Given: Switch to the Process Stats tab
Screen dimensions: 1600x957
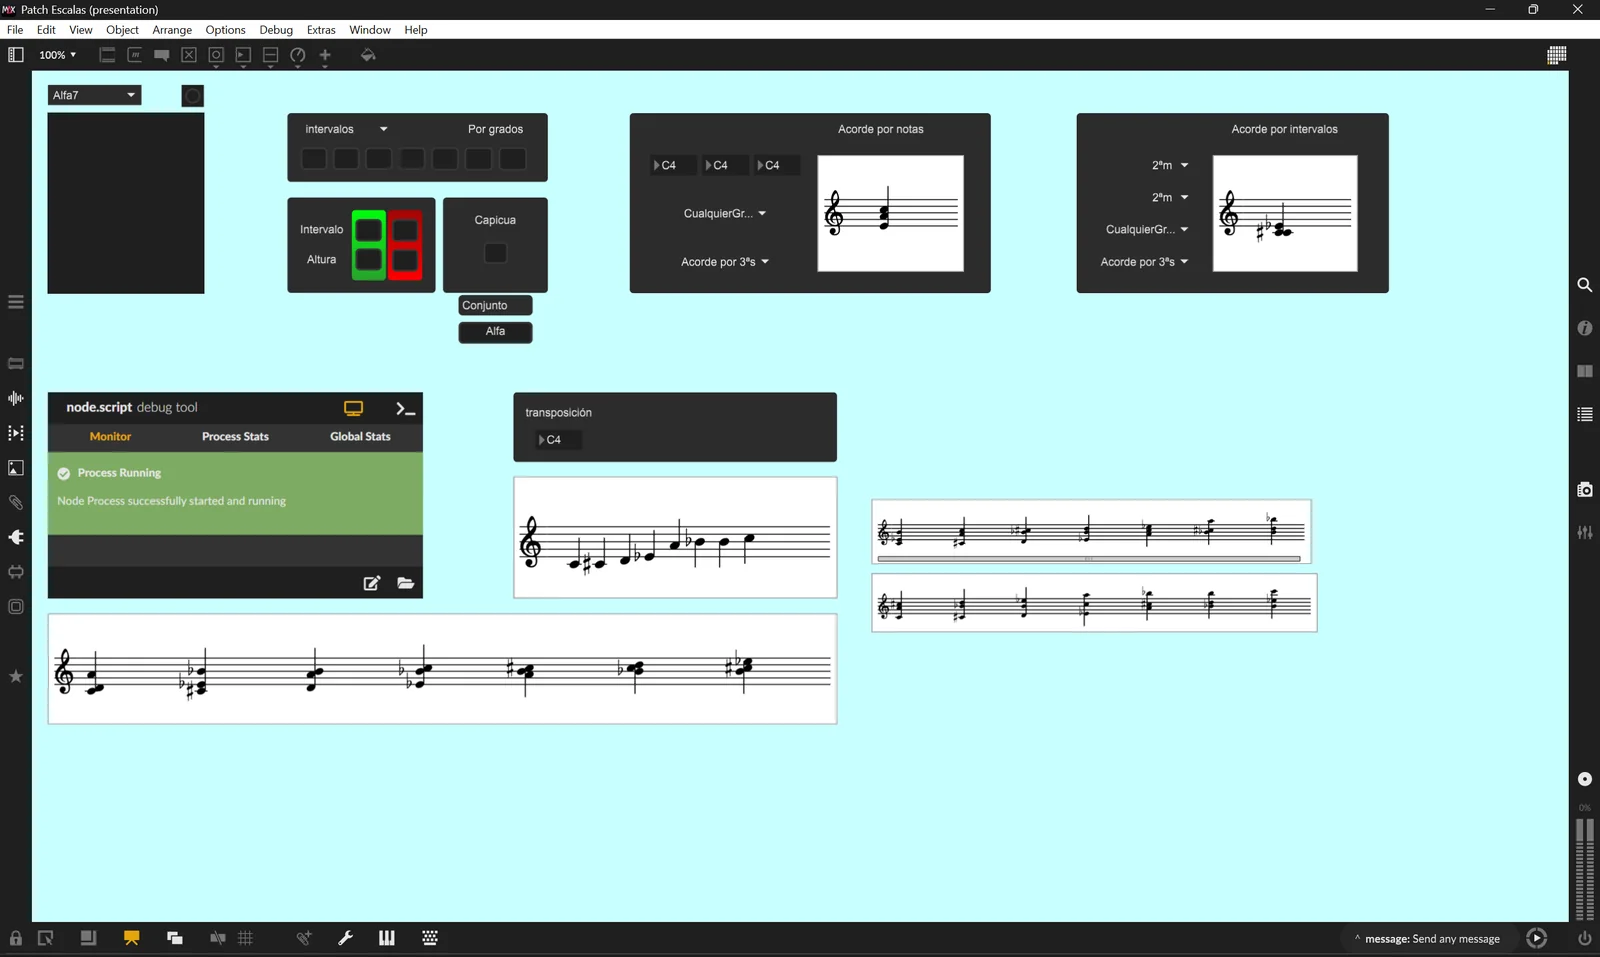Looking at the screenshot, I should tap(235, 437).
